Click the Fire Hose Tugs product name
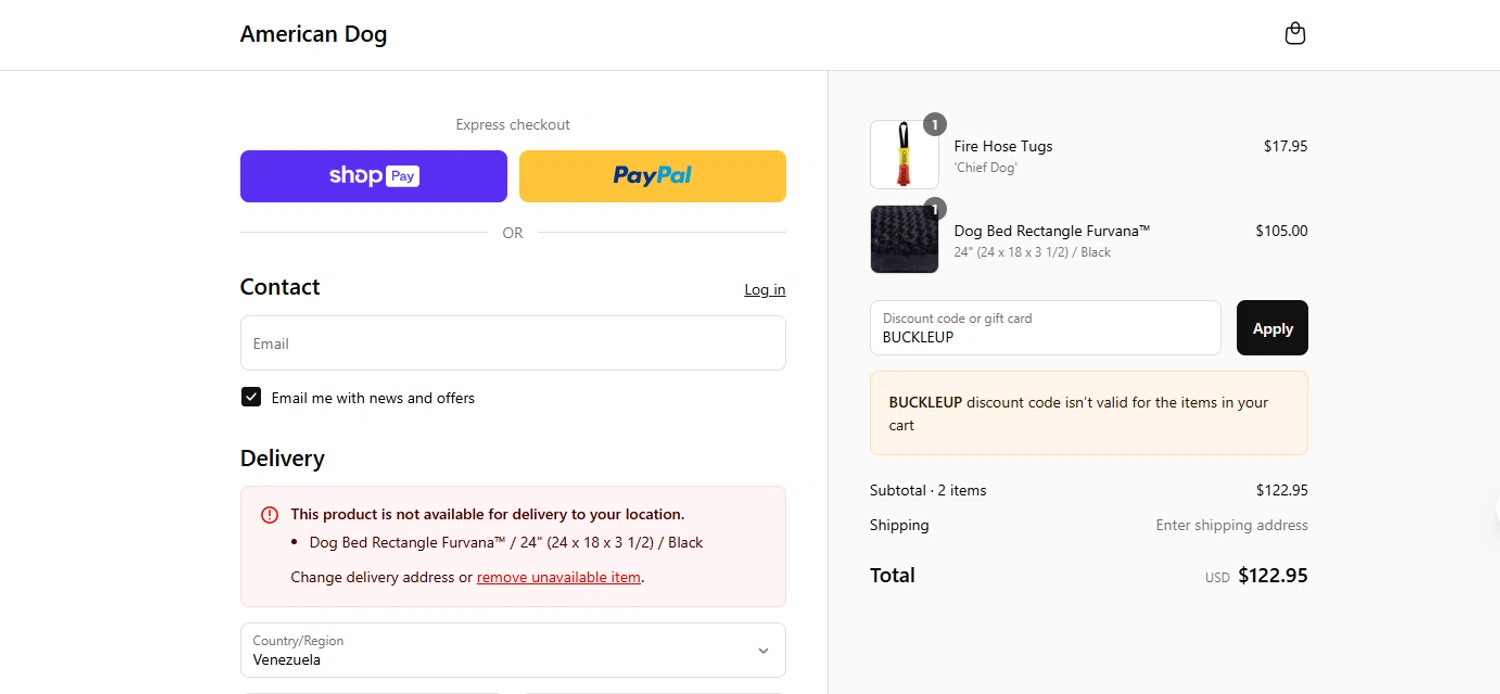The height and width of the screenshot is (694, 1500). coord(1003,146)
